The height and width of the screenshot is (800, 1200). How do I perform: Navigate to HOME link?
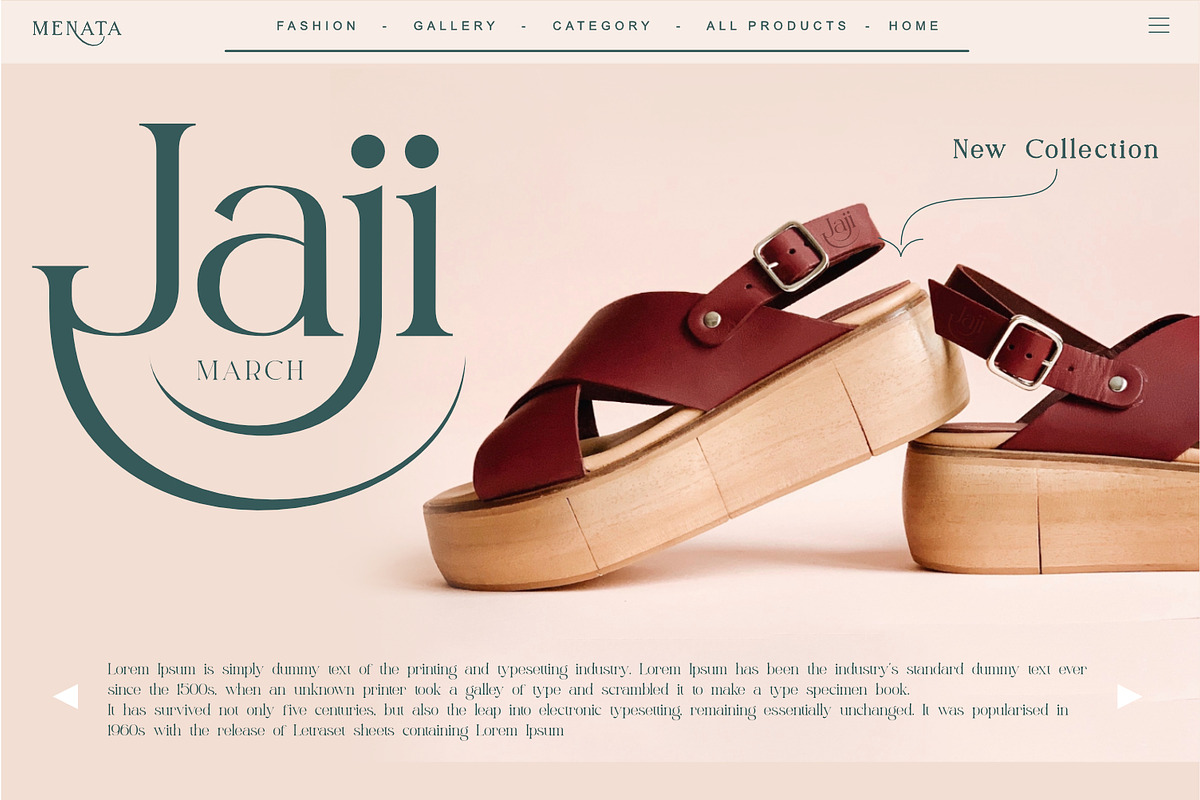coord(914,26)
